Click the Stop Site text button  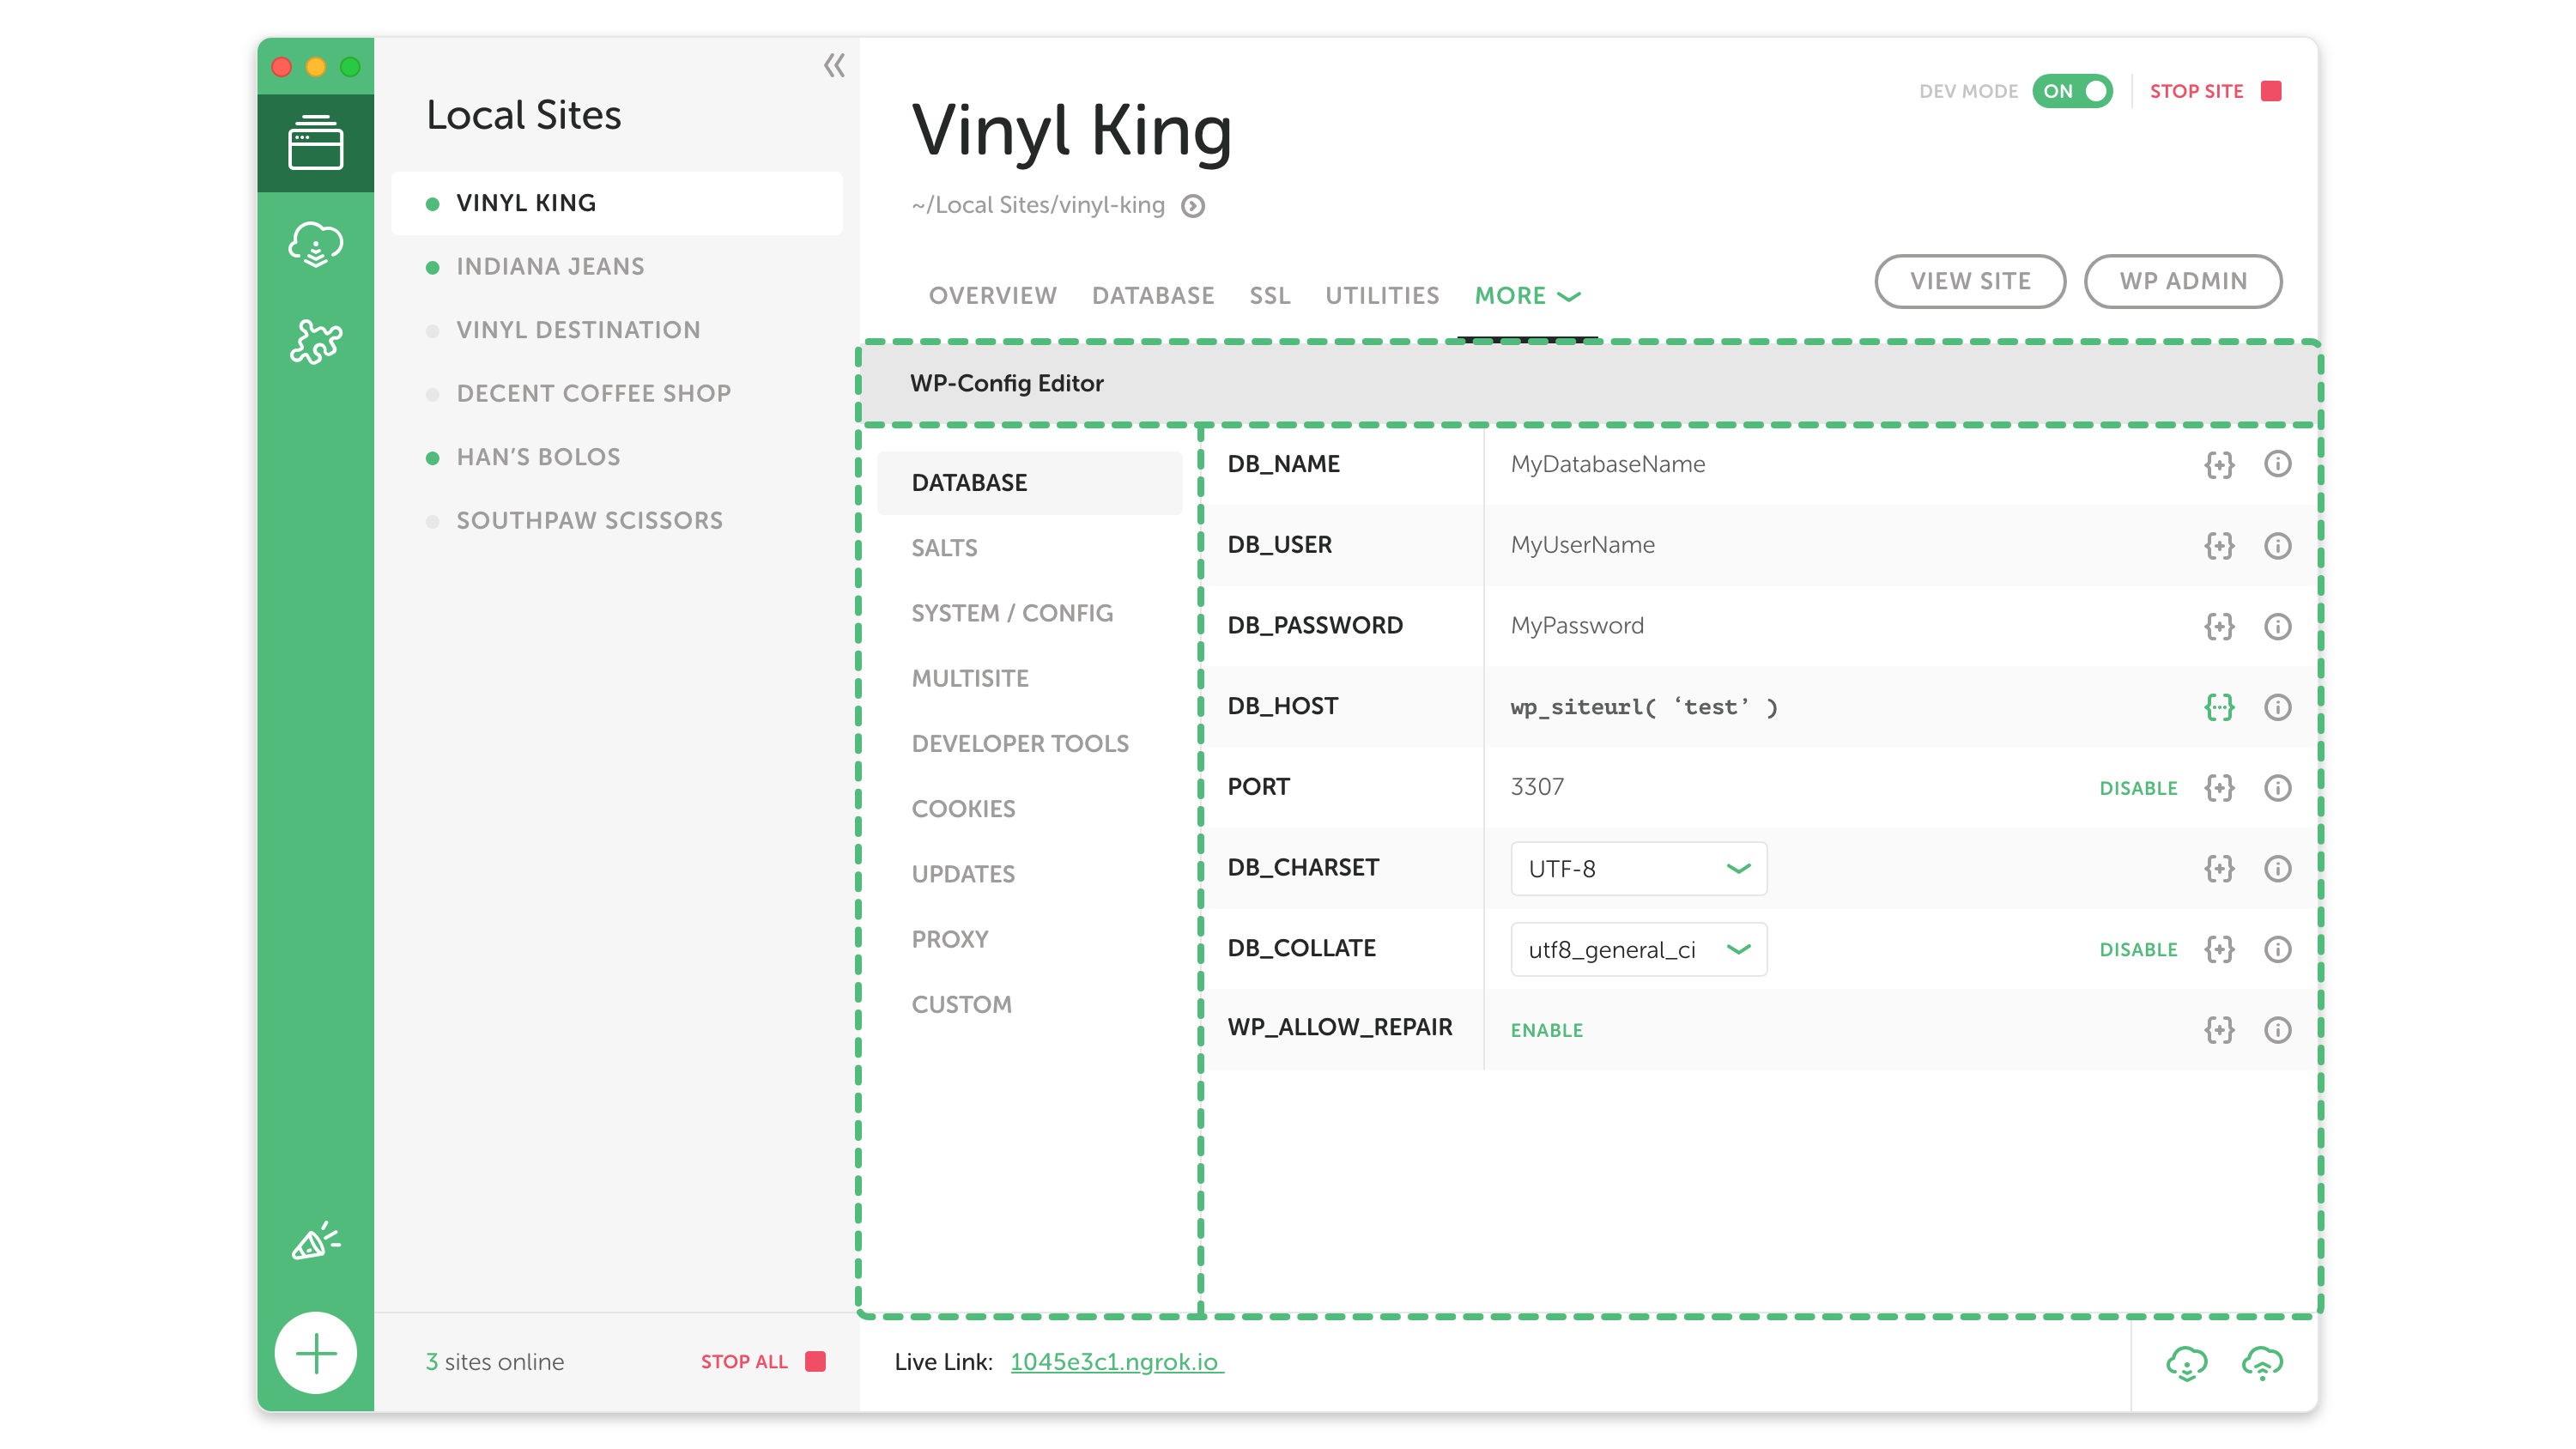[x=2196, y=91]
